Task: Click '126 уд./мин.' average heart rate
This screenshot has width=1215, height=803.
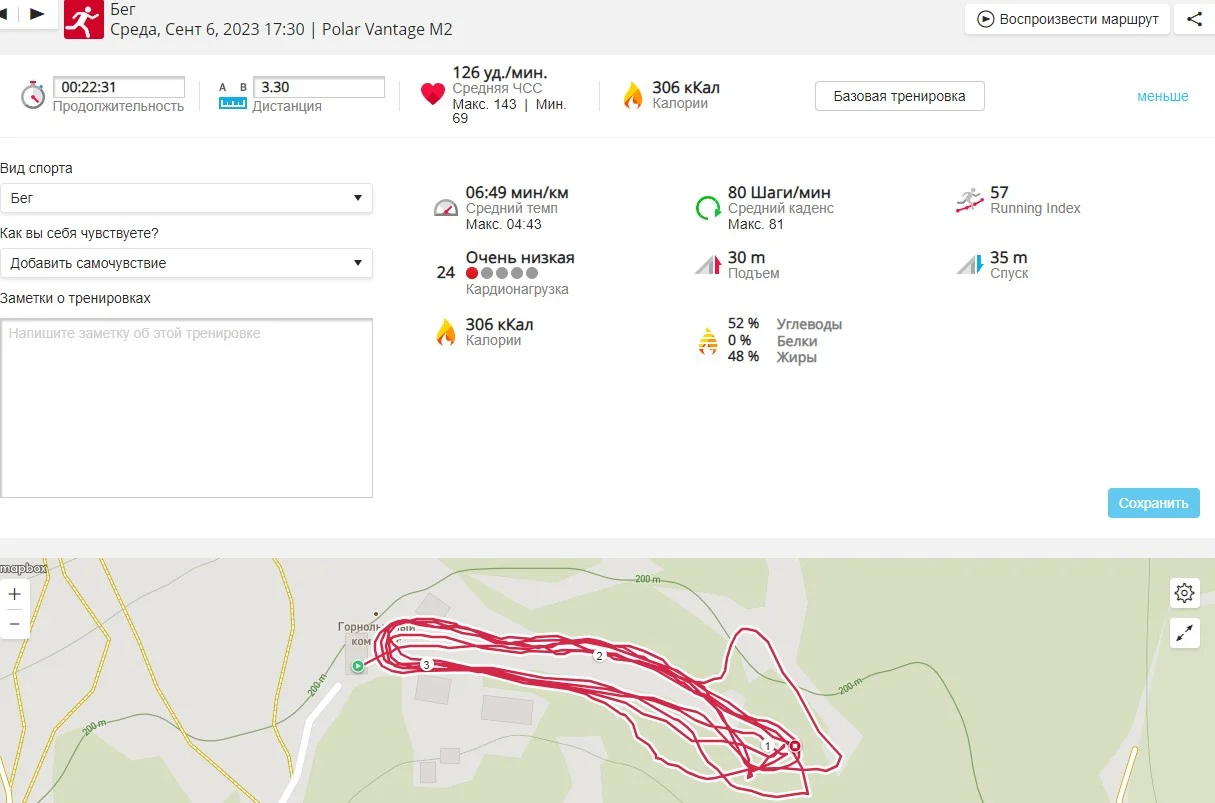Action: pyautogui.click(x=500, y=73)
